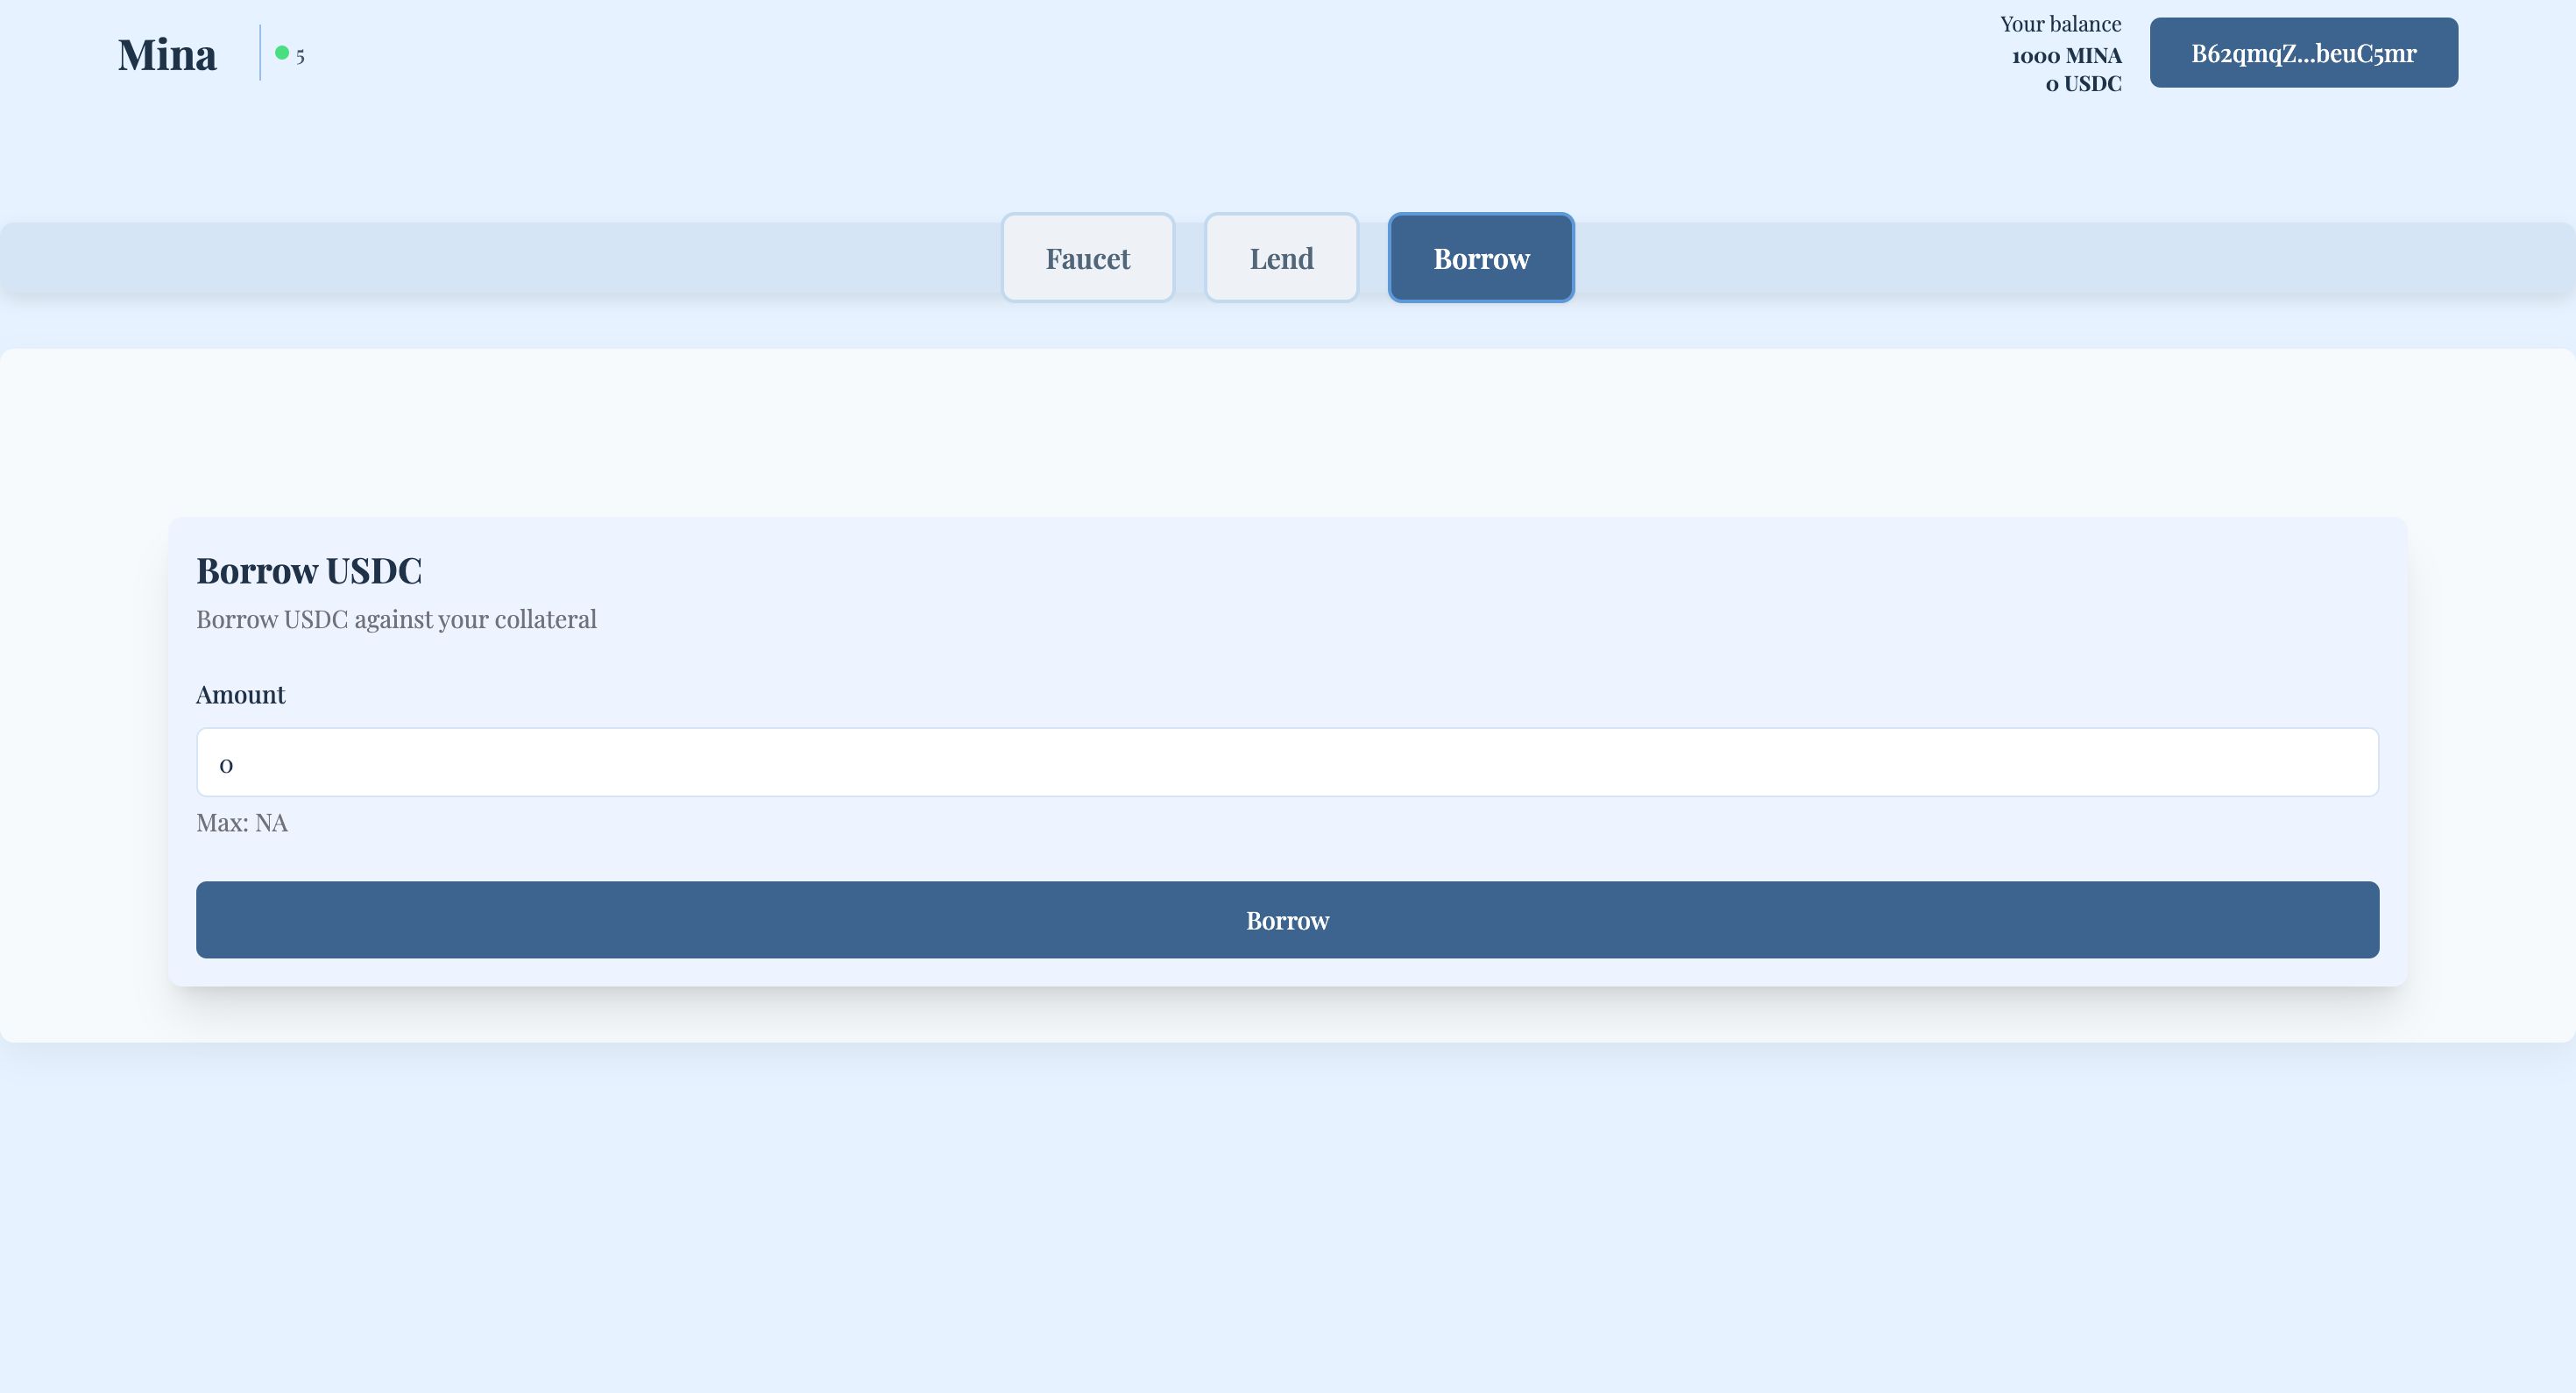Click the 'Borrow USDC' heading

coord(309,571)
